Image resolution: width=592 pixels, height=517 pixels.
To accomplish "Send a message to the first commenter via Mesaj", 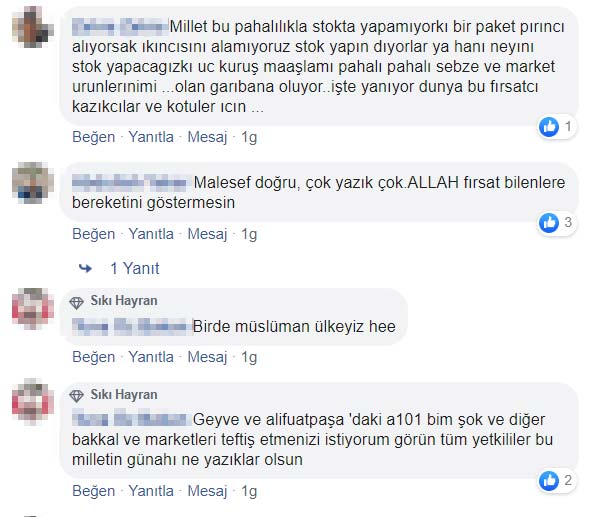I will tap(207, 137).
